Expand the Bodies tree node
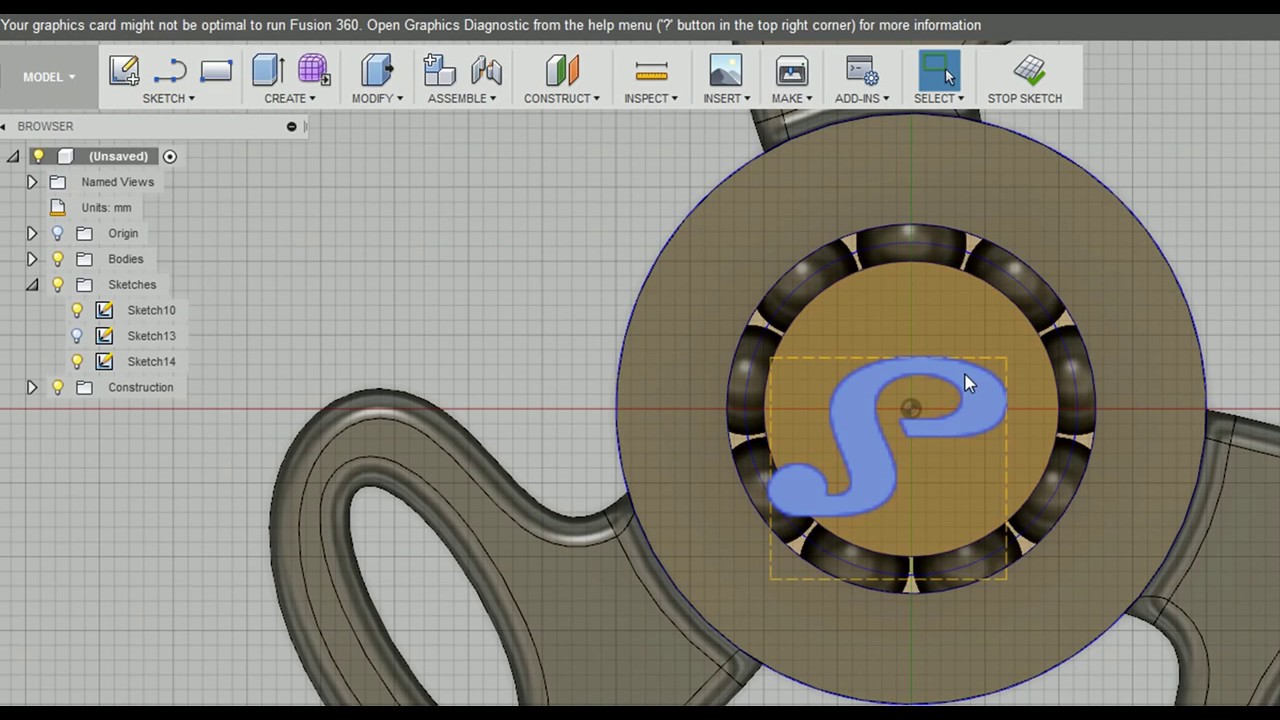This screenshot has width=1280, height=720. [x=32, y=259]
